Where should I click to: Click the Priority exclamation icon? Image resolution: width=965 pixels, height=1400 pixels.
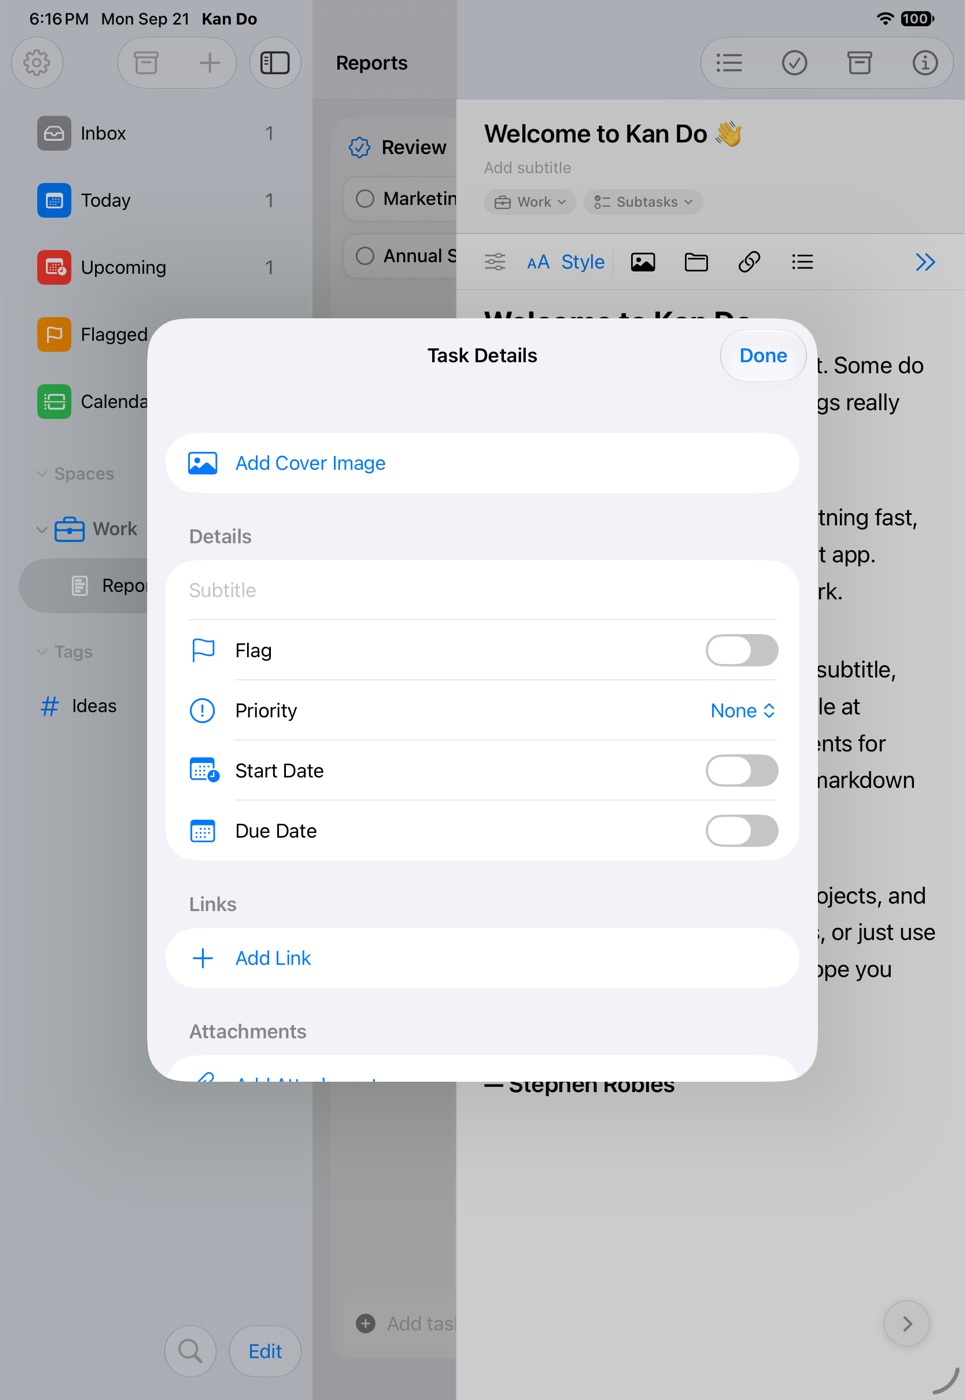(x=203, y=710)
